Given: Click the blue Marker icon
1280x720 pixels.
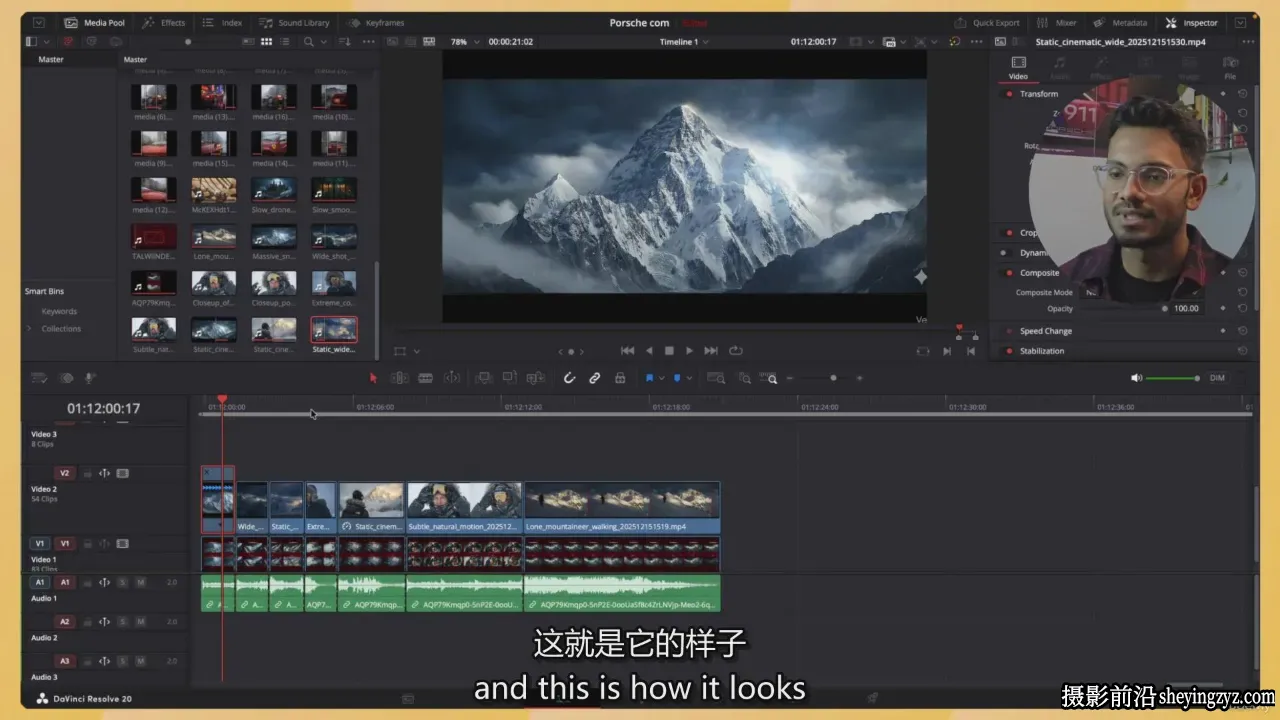Looking at the screenshot, I should pos(677,378).
